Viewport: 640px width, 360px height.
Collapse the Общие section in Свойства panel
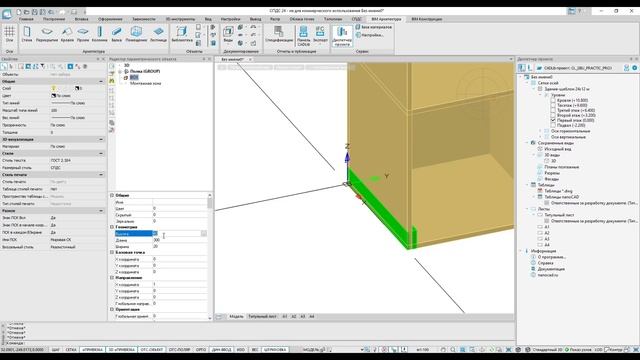101,82
